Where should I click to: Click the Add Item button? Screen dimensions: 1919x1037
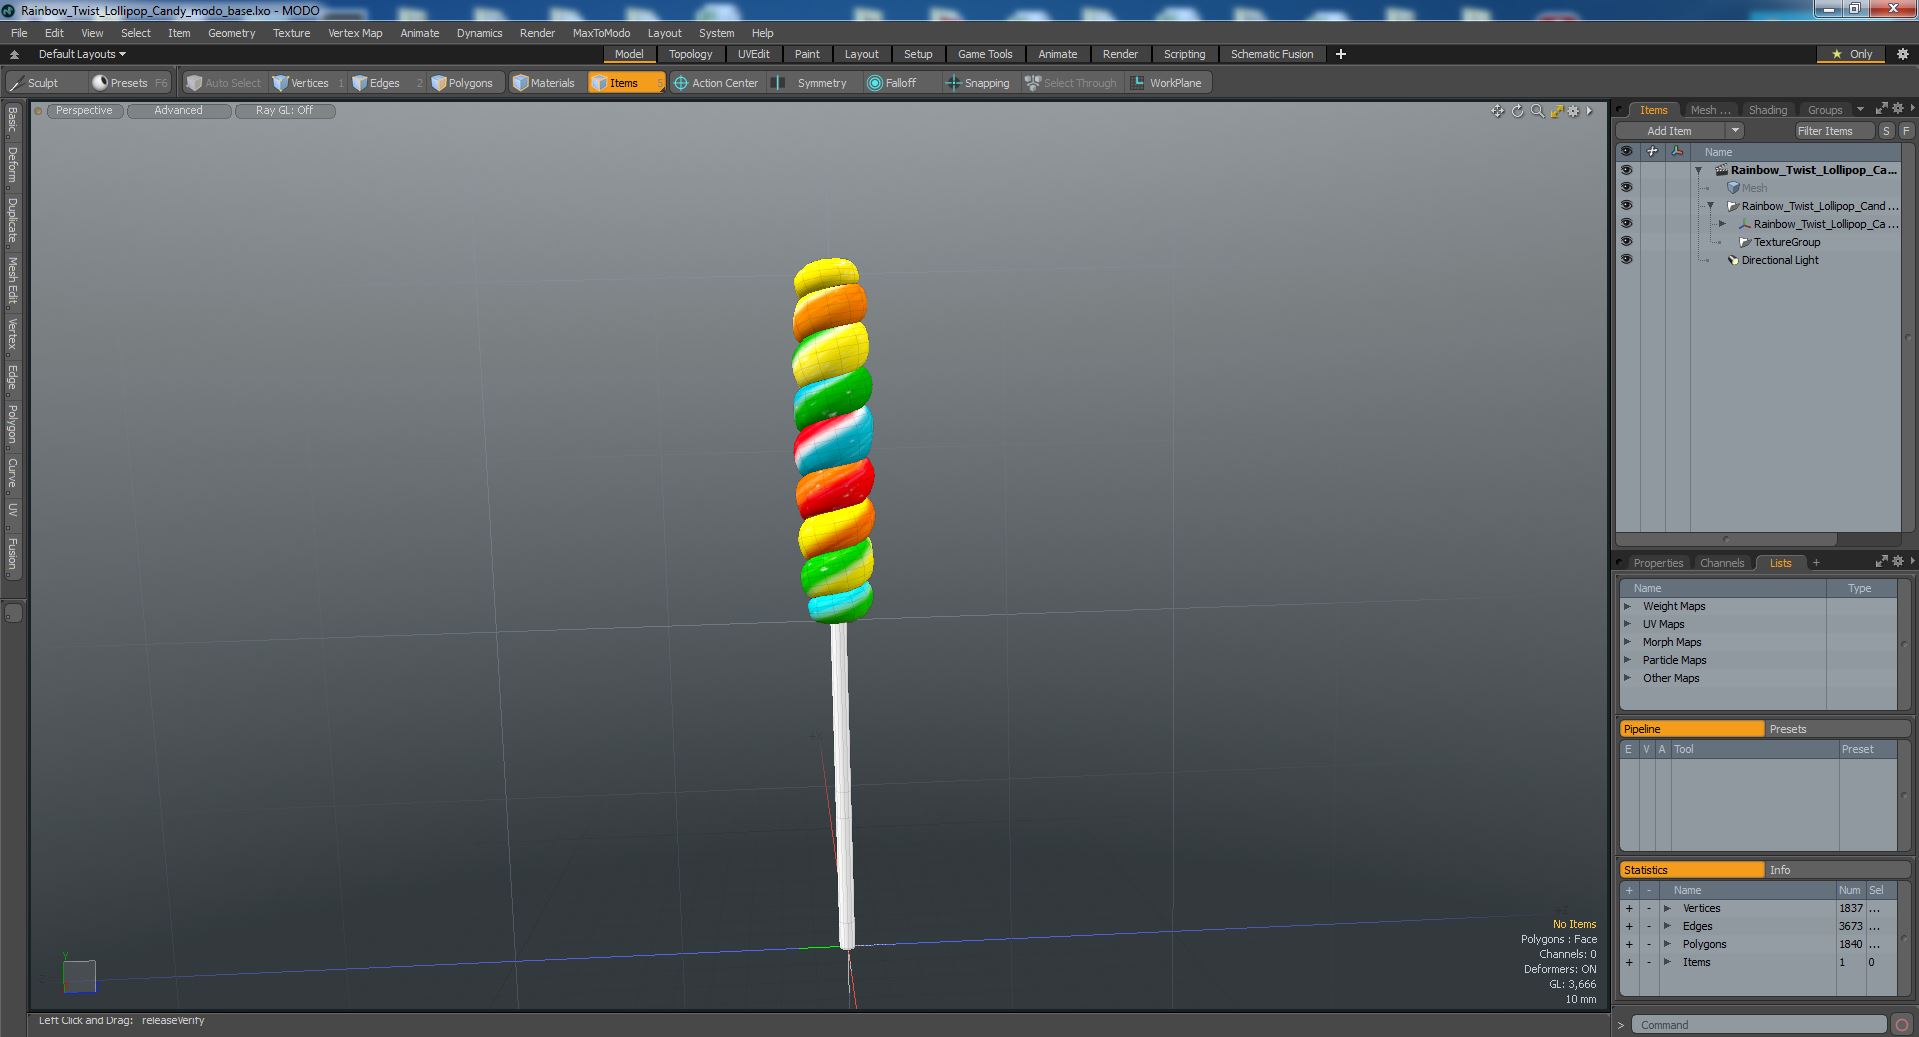(1669, 131)
